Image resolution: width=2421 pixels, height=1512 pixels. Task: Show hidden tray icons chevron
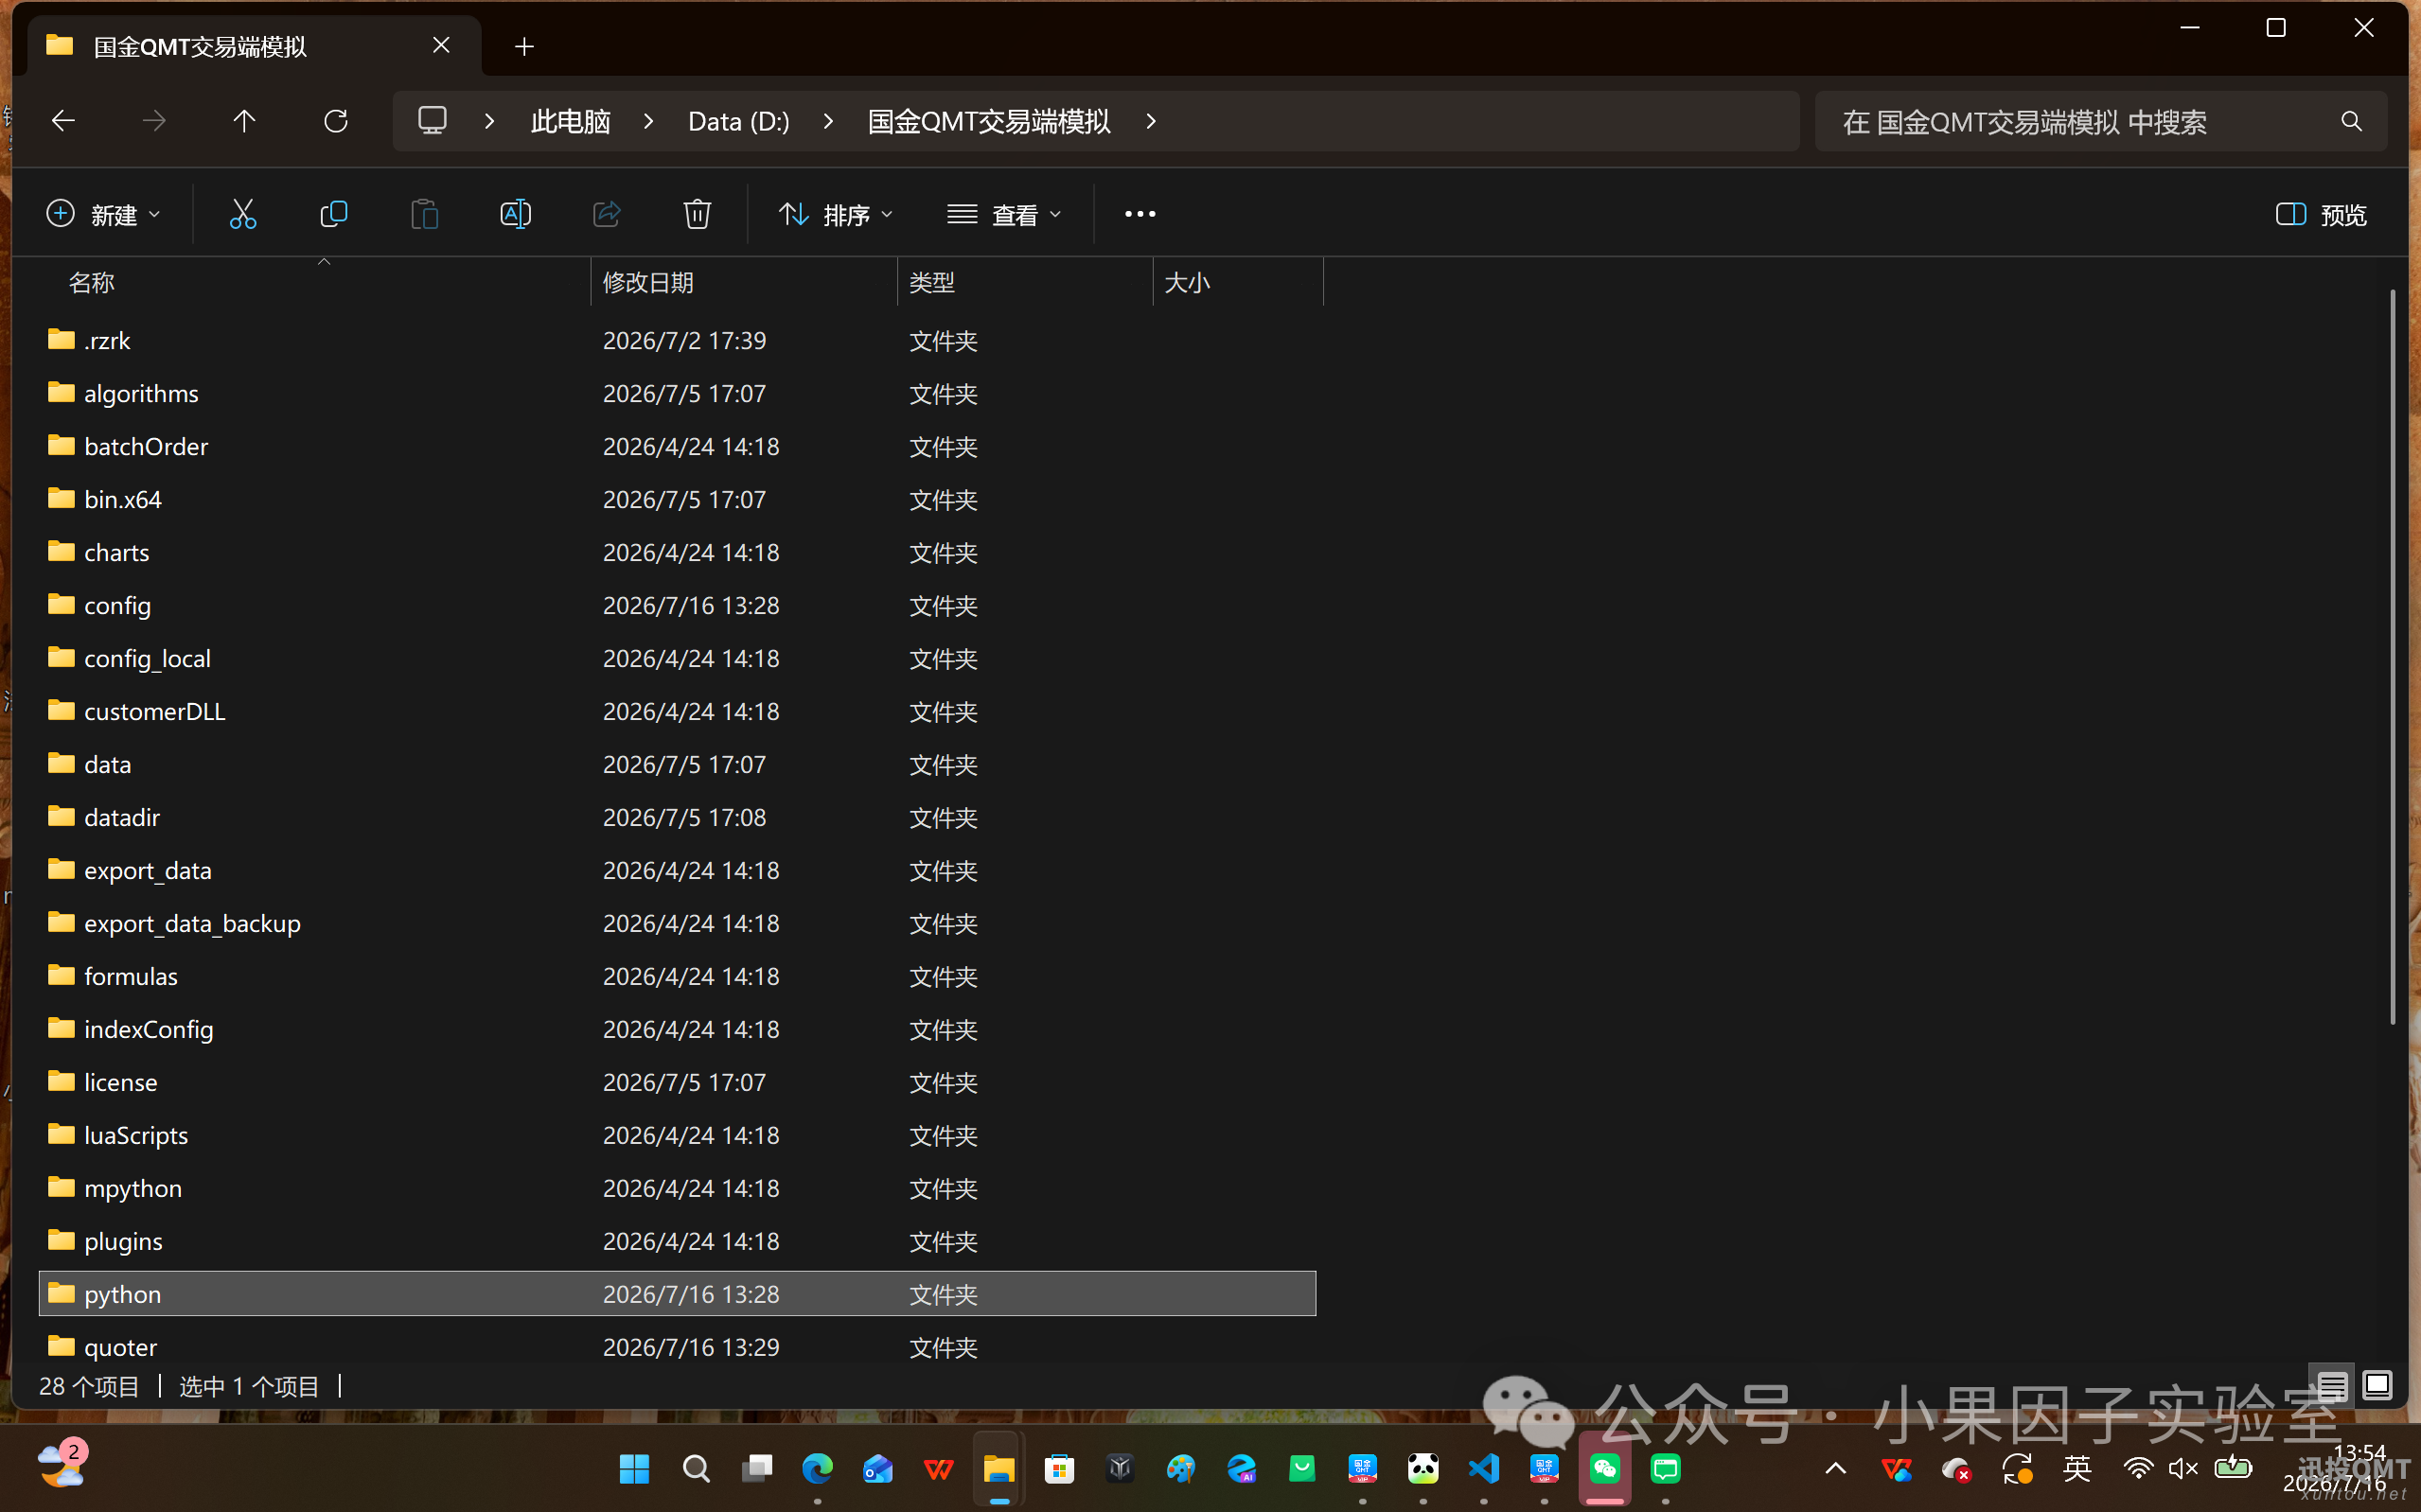[x=1836, y=1469]
